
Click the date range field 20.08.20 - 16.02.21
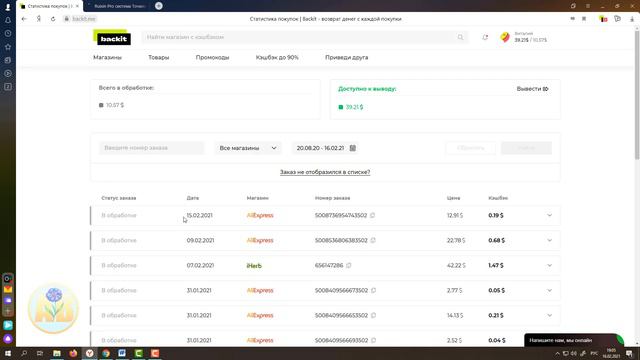tap(325, 148)
